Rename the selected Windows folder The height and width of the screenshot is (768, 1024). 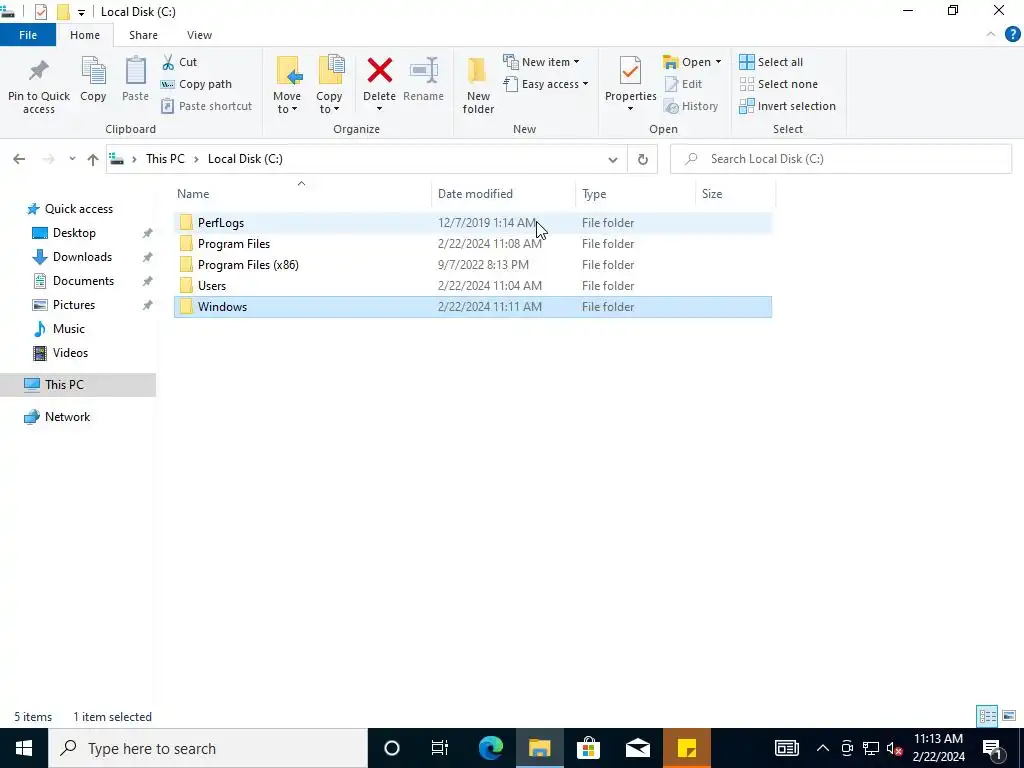coord(423,80)
